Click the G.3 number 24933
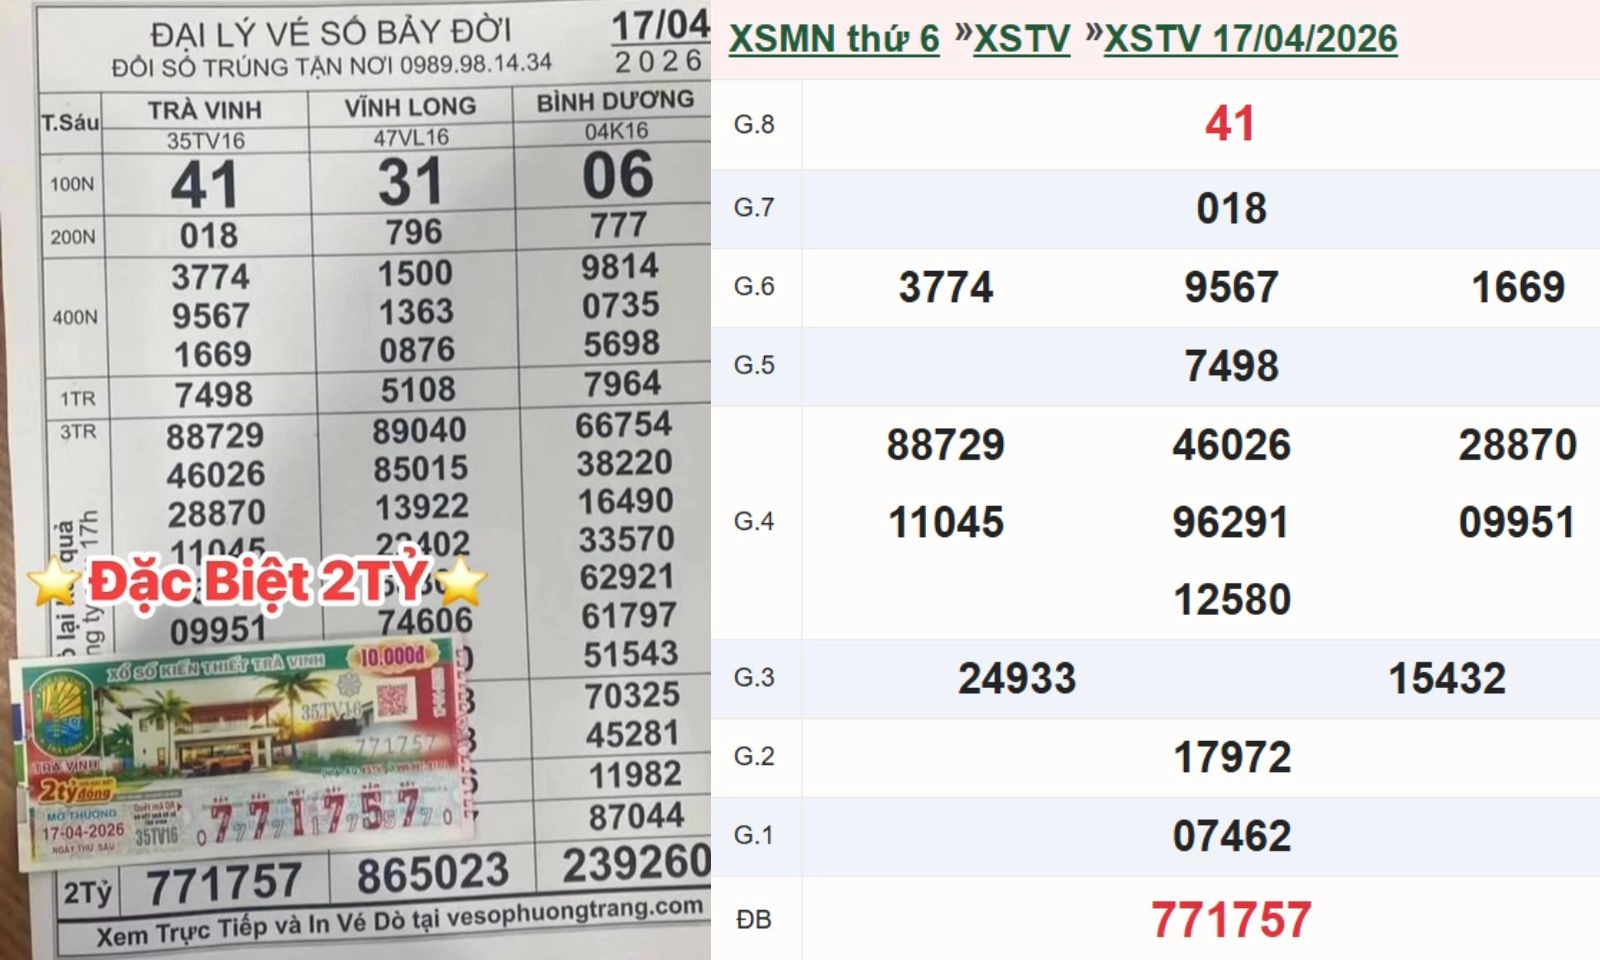Viewport: 1600px width, 960px height. 1017,678
